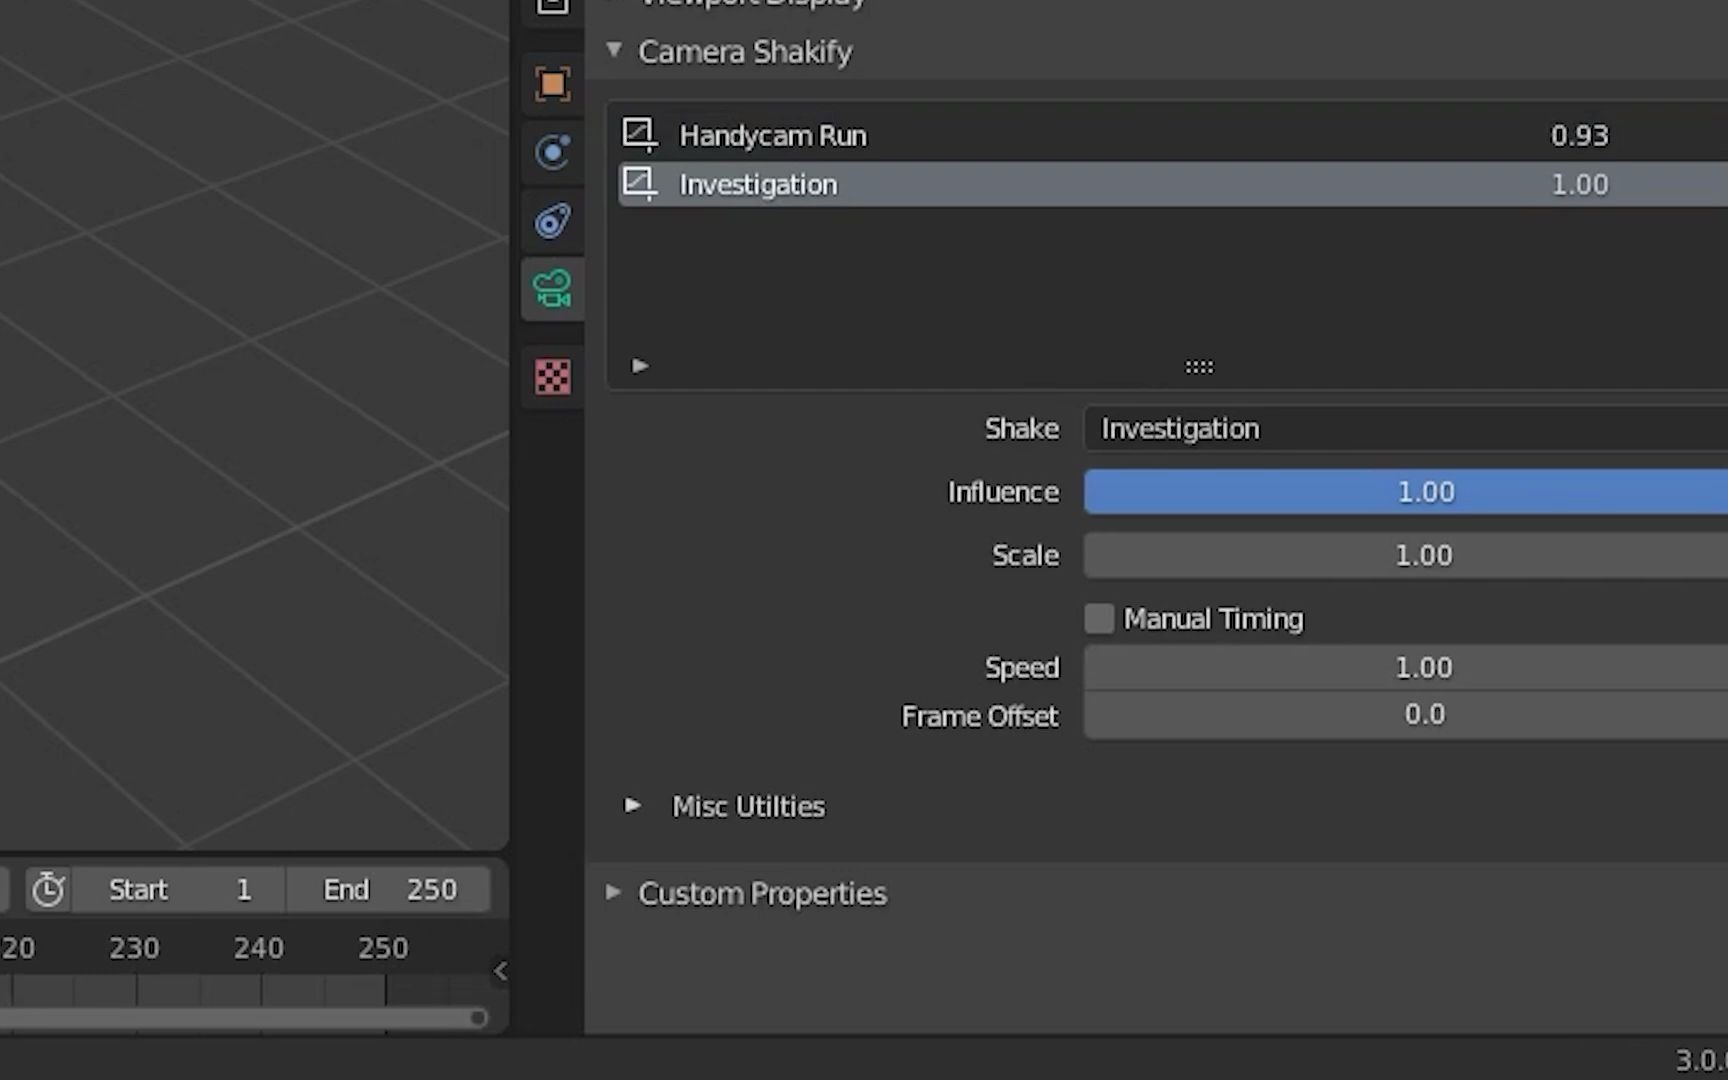Toggle the preview range stopwatch icon
The height and width of the screenshot is (1080, 1728).
(47, 889)
